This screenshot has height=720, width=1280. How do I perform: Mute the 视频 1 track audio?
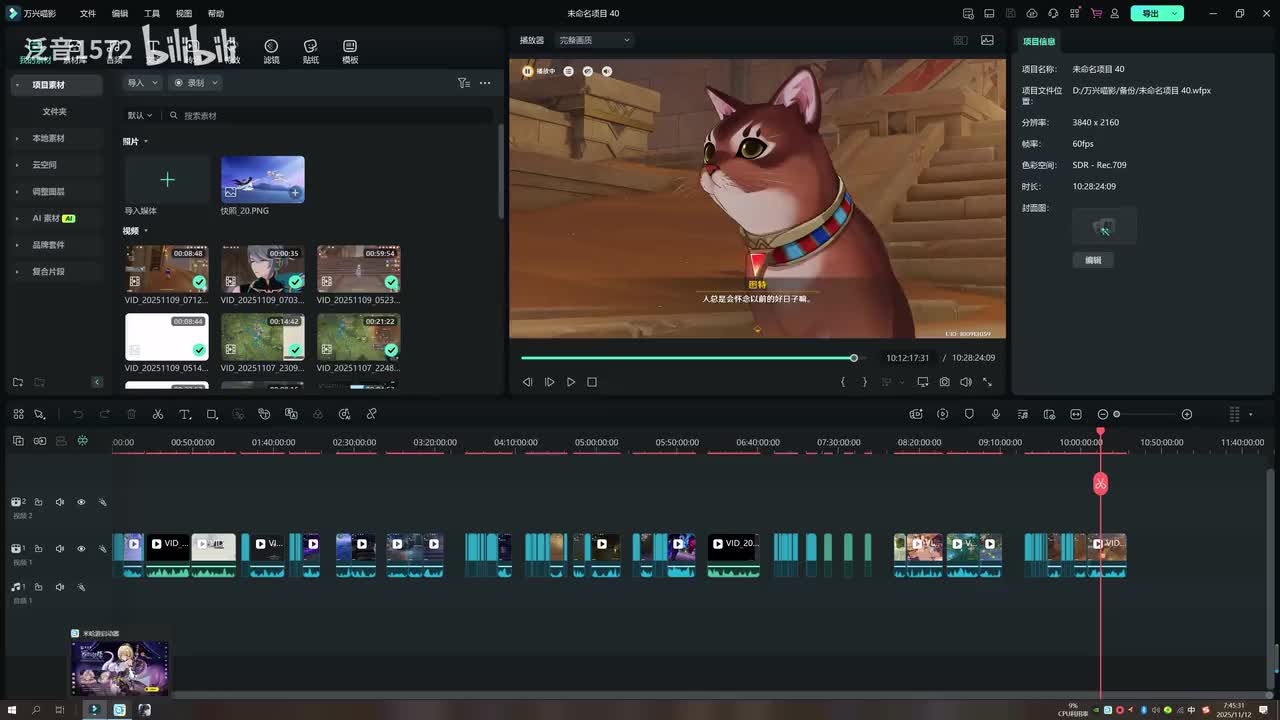(x=60, y=549)
